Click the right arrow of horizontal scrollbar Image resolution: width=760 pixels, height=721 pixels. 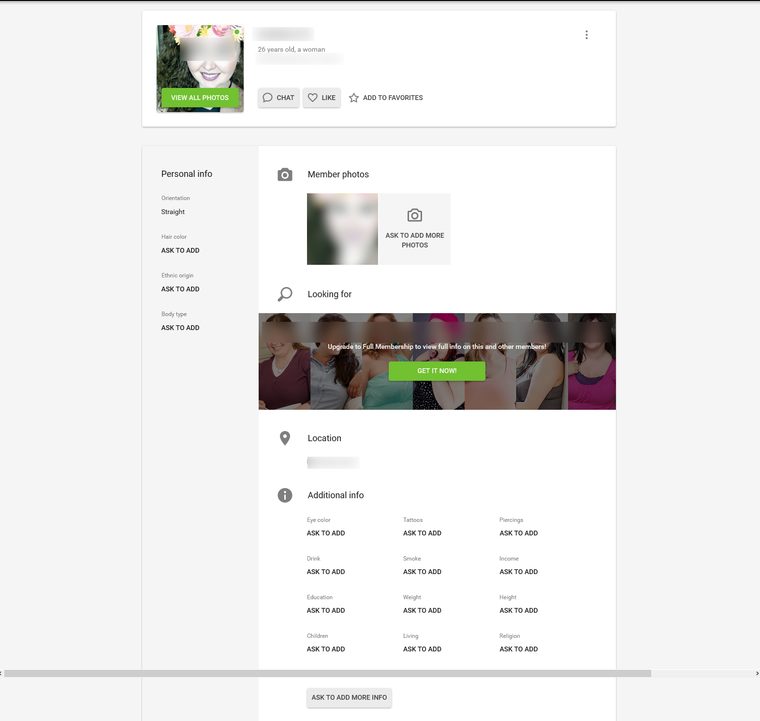click(757, 674)
